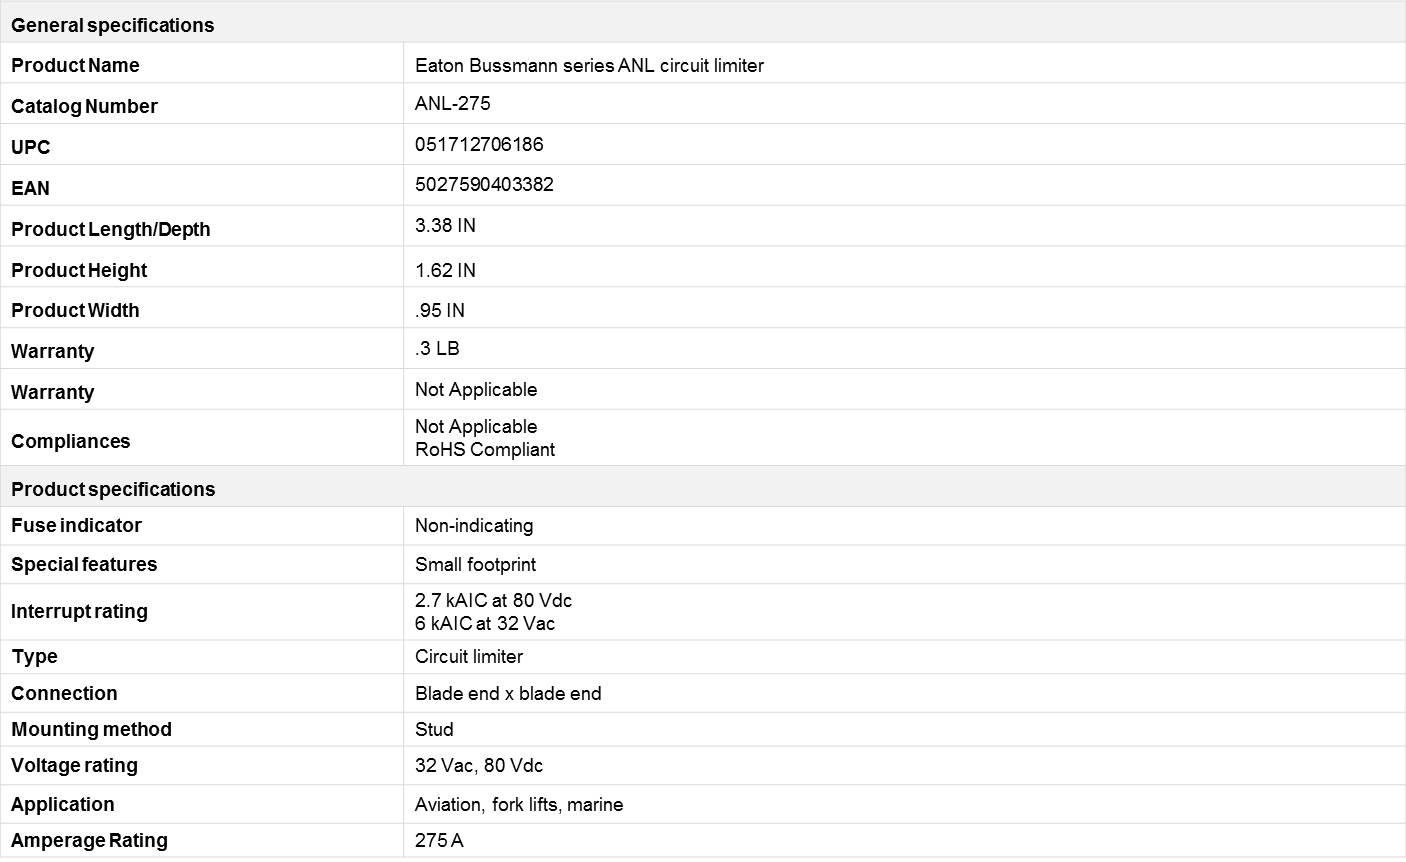Viewport: 1406px width, 862px height.
Task: Select the "Product Height" label
Action: coord(79,270)
